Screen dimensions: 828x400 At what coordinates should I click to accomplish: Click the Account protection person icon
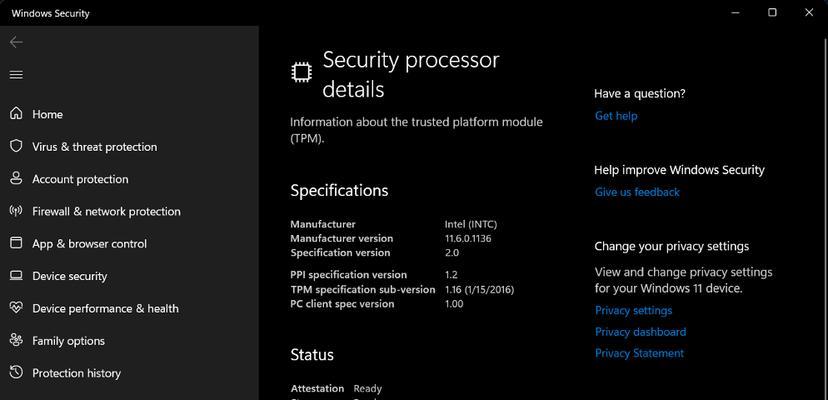point(16,179)
